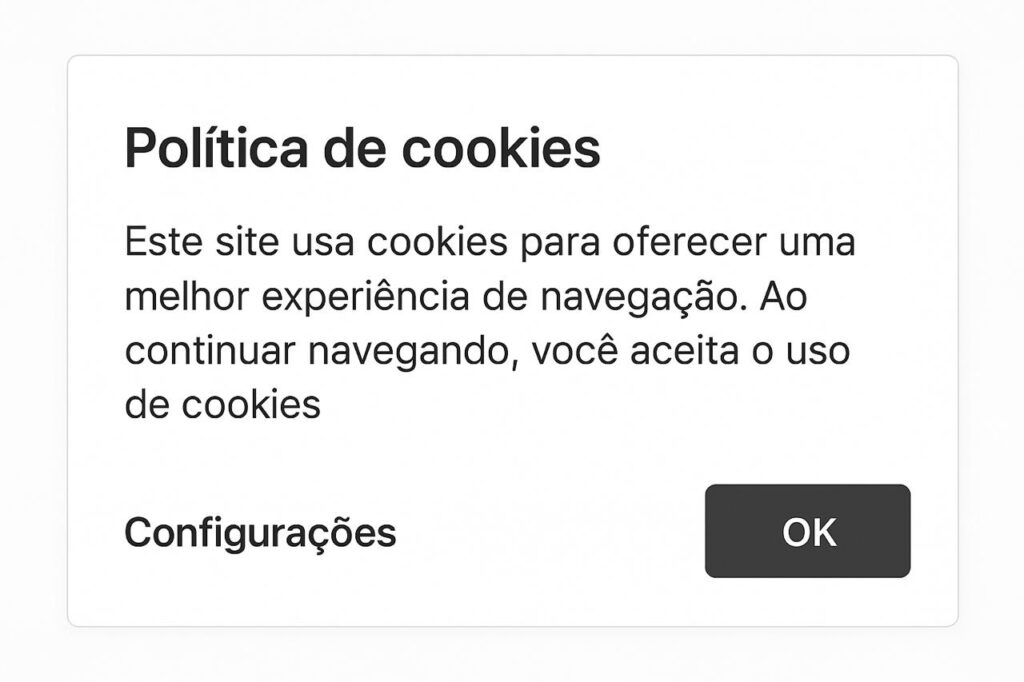1024x682 pixels.
Task: Open the Configurações link
Action: (260, 532)
